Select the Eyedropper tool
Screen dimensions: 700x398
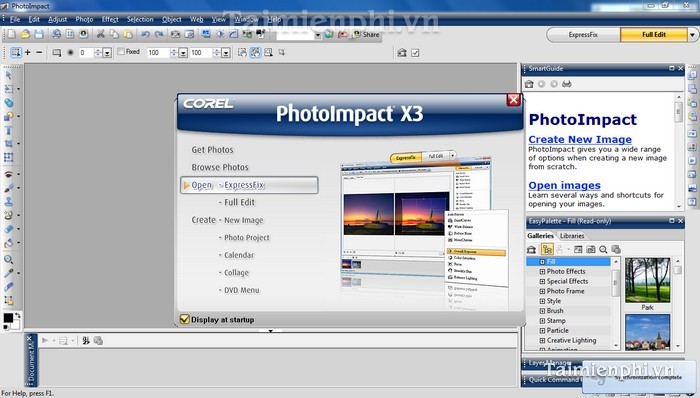pyautogui.click(x=8, y=273)
